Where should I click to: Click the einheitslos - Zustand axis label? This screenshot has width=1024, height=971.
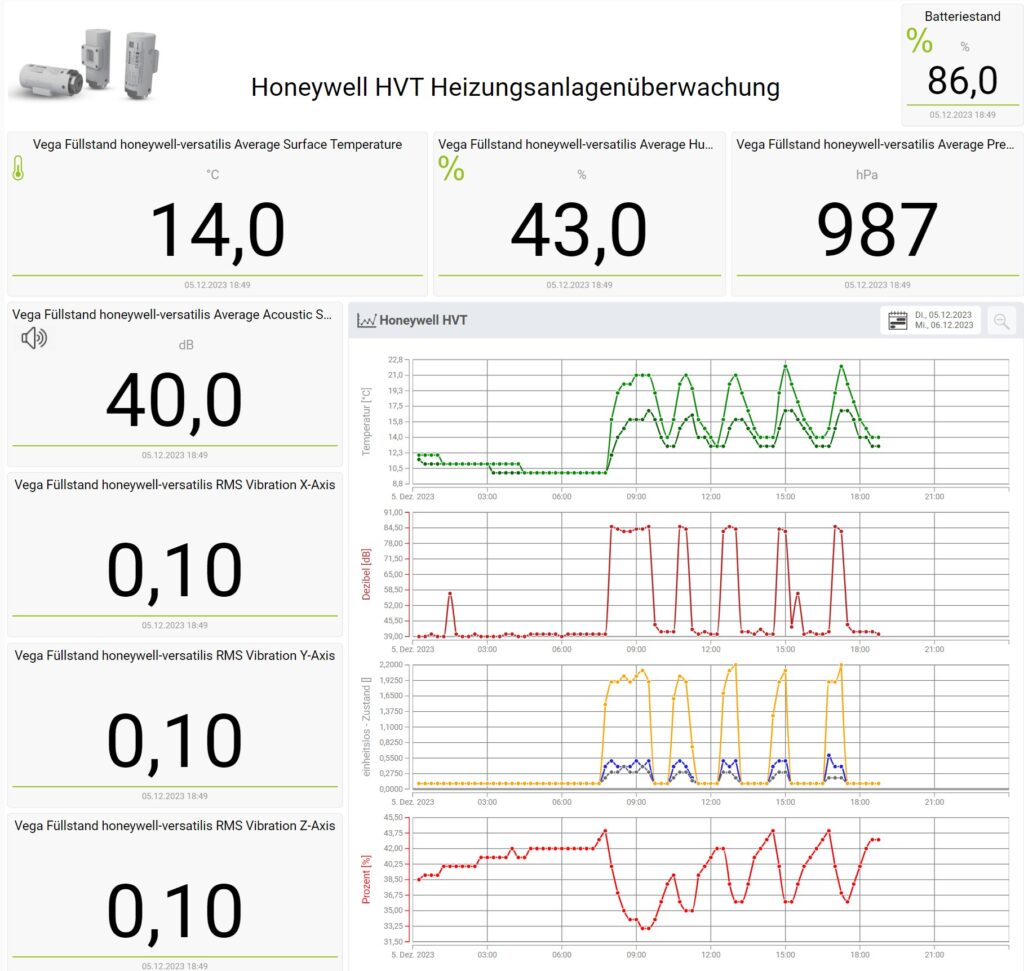coord(366,727)
